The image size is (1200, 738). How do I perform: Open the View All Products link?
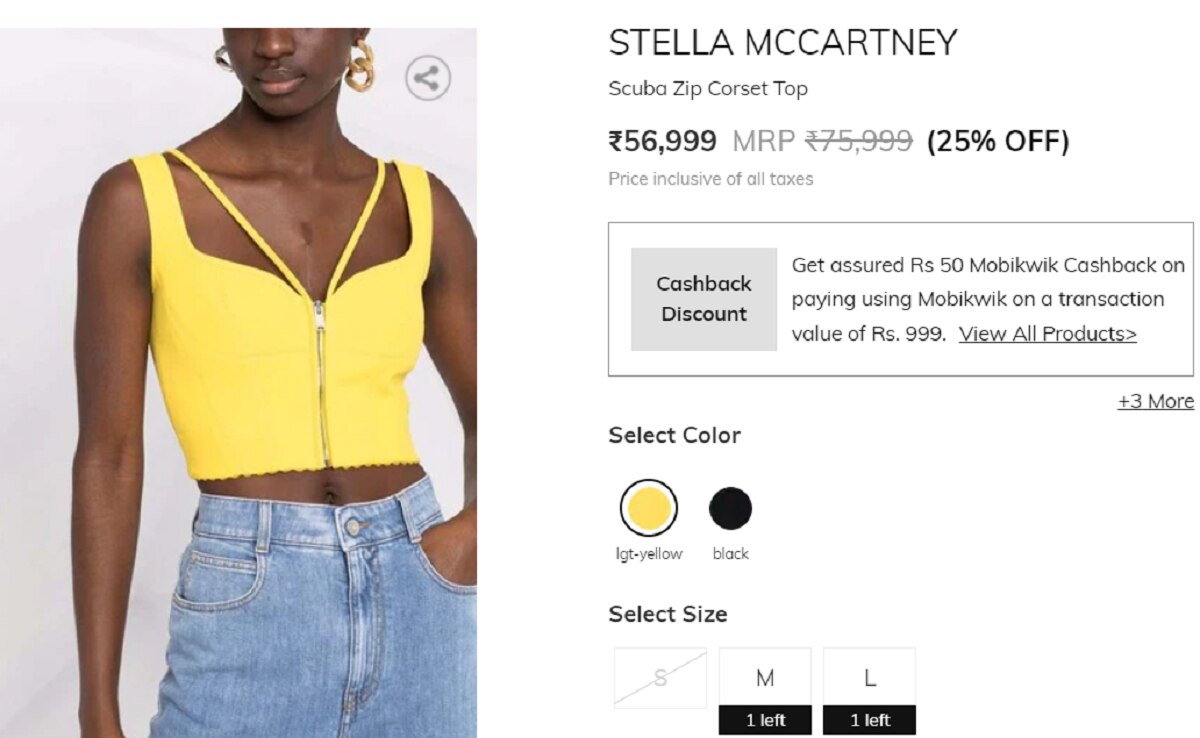1047,334
